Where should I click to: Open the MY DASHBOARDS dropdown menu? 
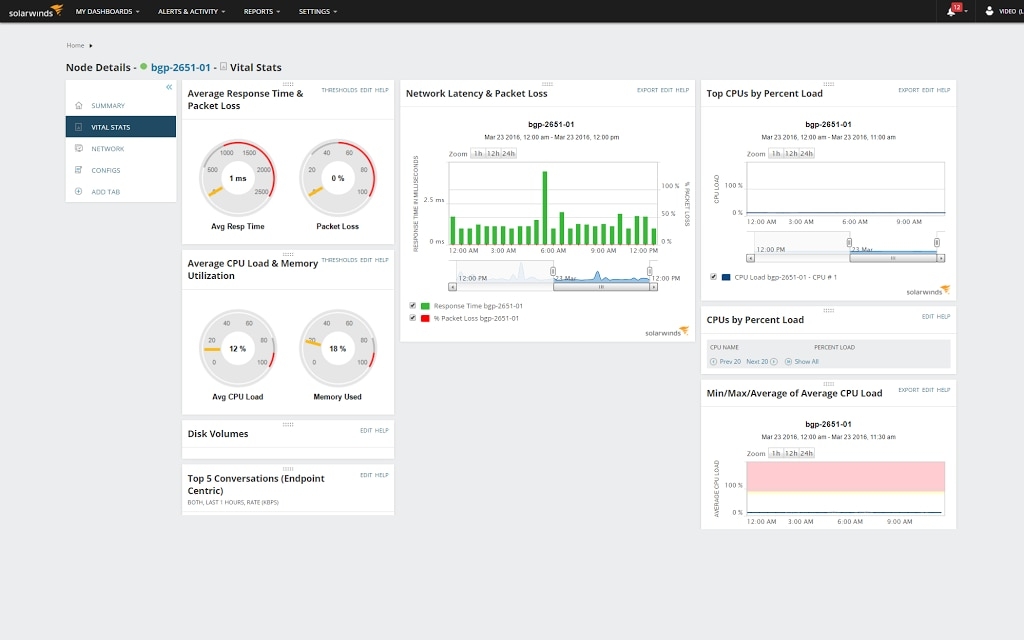click(105, 12)
